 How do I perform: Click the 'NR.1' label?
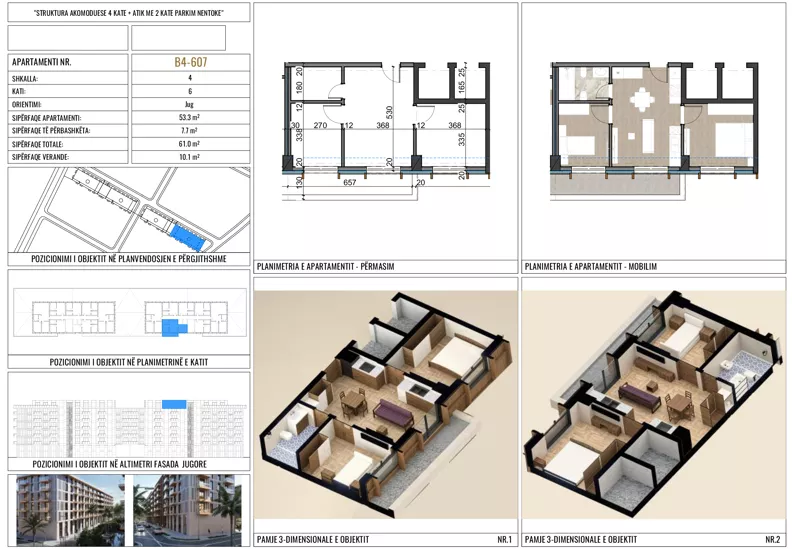click(504, 539)
